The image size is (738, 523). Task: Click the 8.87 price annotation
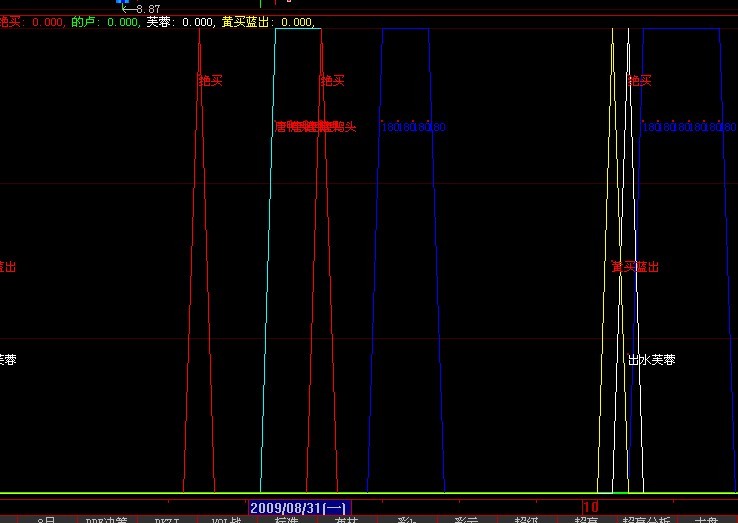pos(146,9)
